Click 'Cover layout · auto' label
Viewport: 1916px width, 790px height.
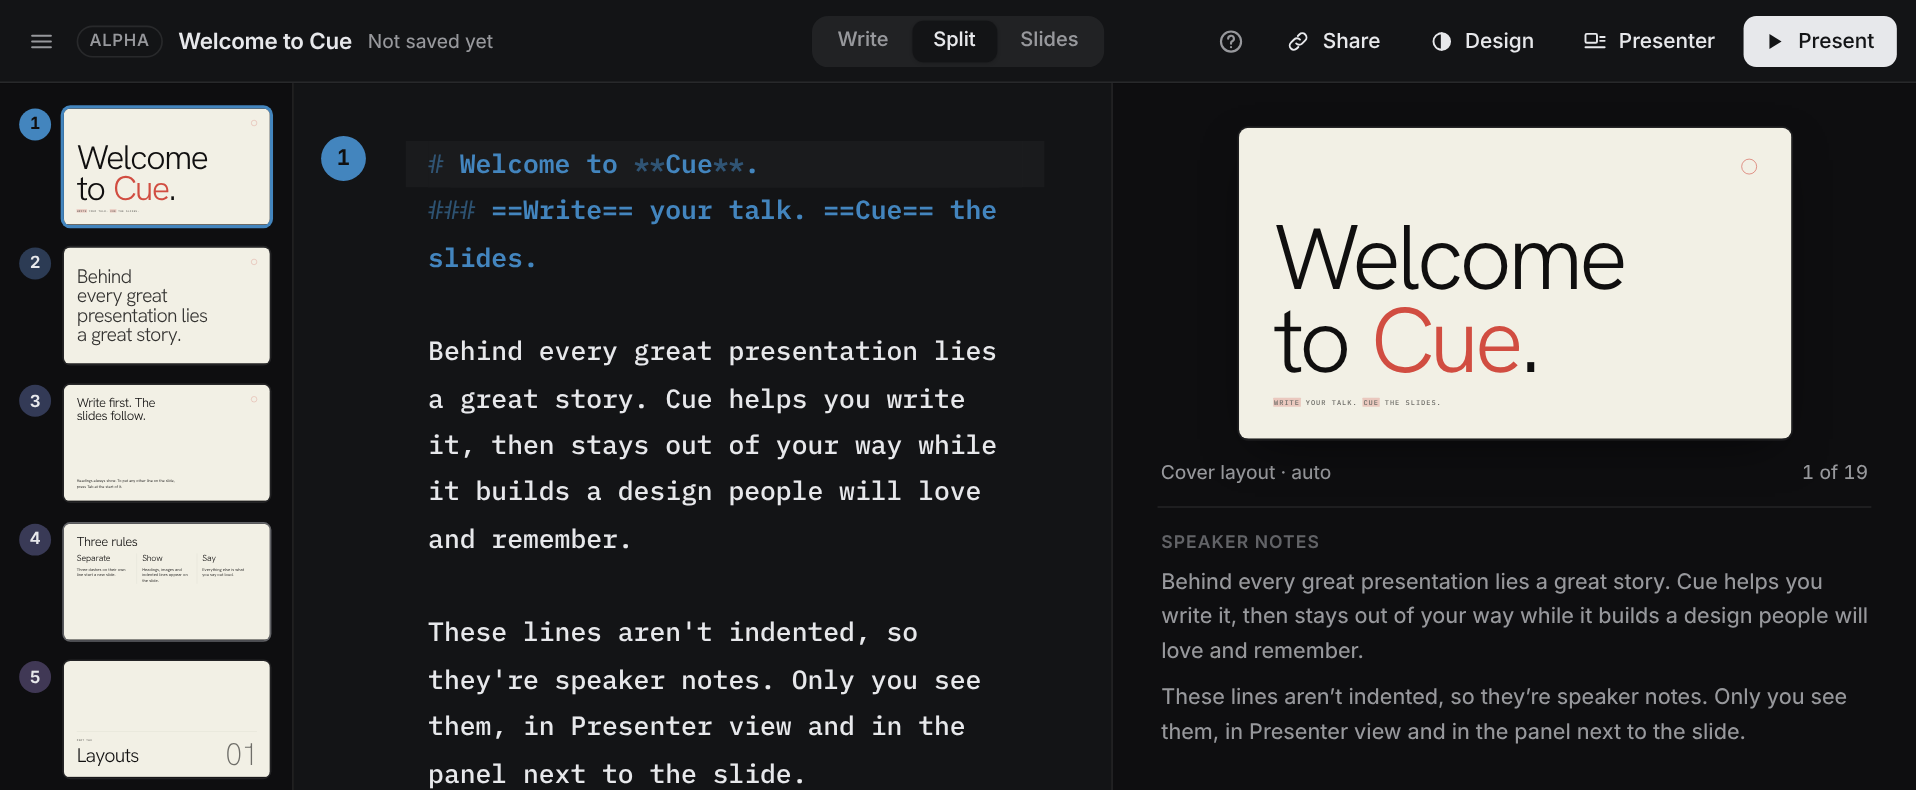coord(1246,472)
